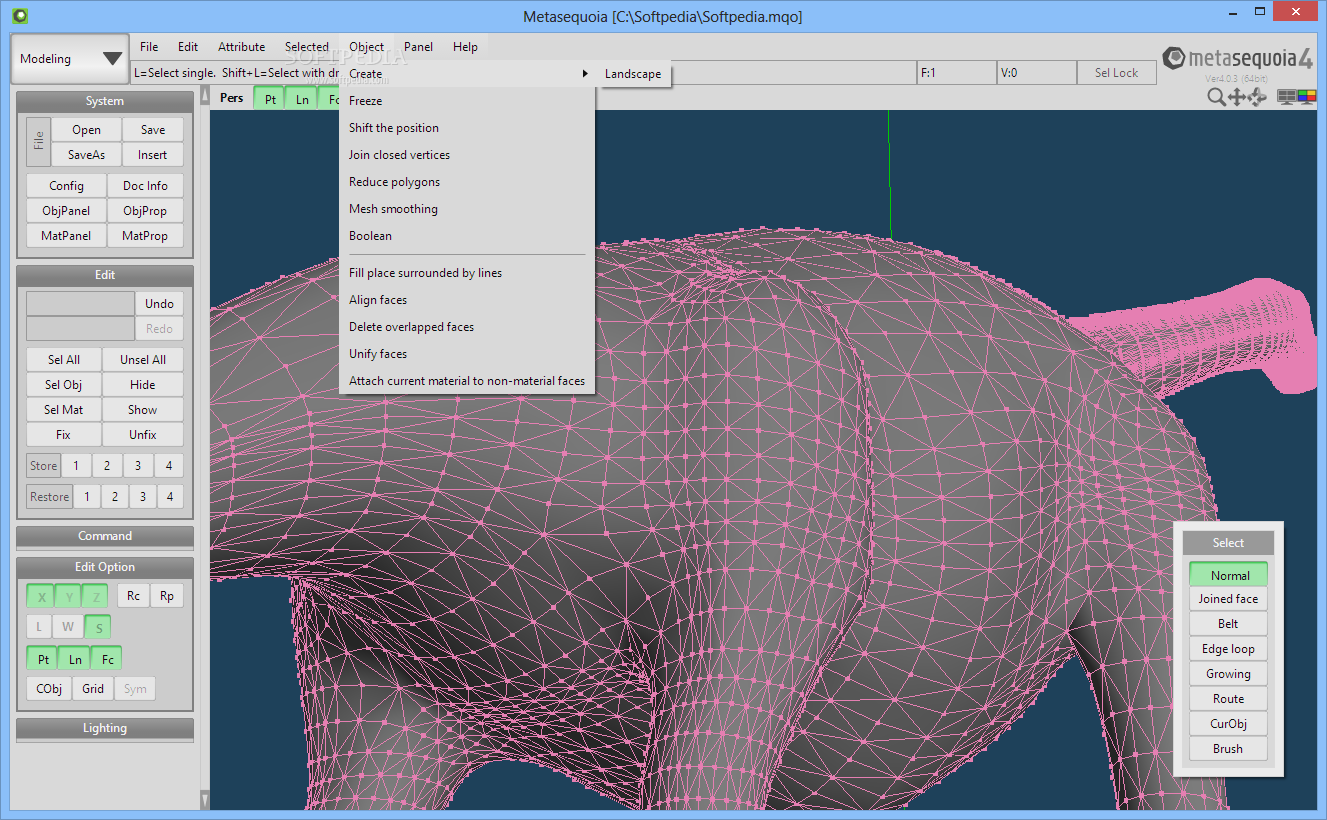The width and height of the screenshot is (1327, 820).
Task: Select the magnifier zoom view icon
Action: (1215, 97)
